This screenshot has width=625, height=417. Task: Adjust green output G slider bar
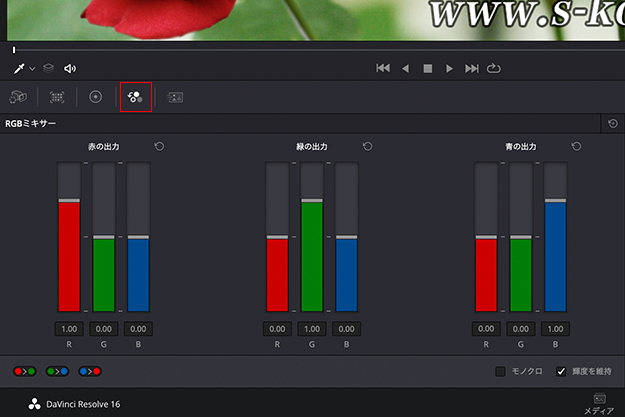[x=312, y=237]
